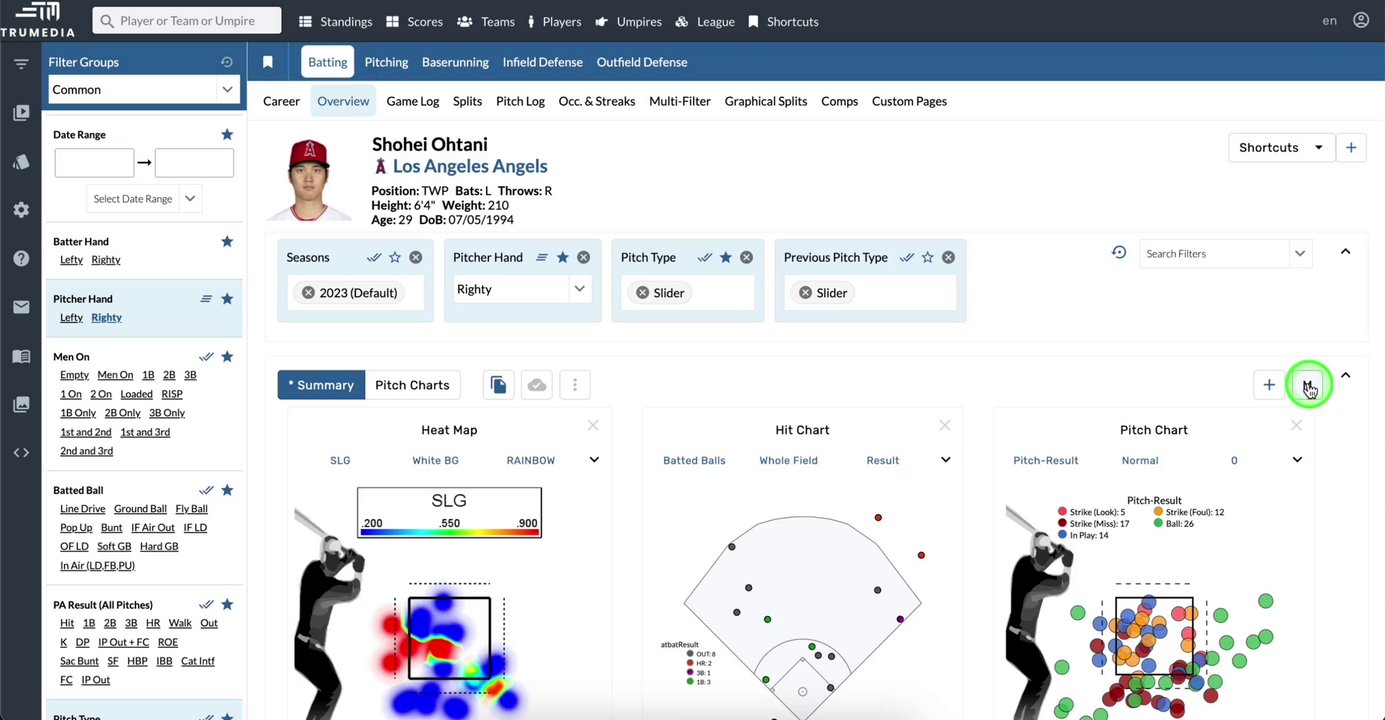The width and height of the screenshot is (1385, 720).
Task: Remove the Pitch Type filter card
Action: (x=746, y=257)
